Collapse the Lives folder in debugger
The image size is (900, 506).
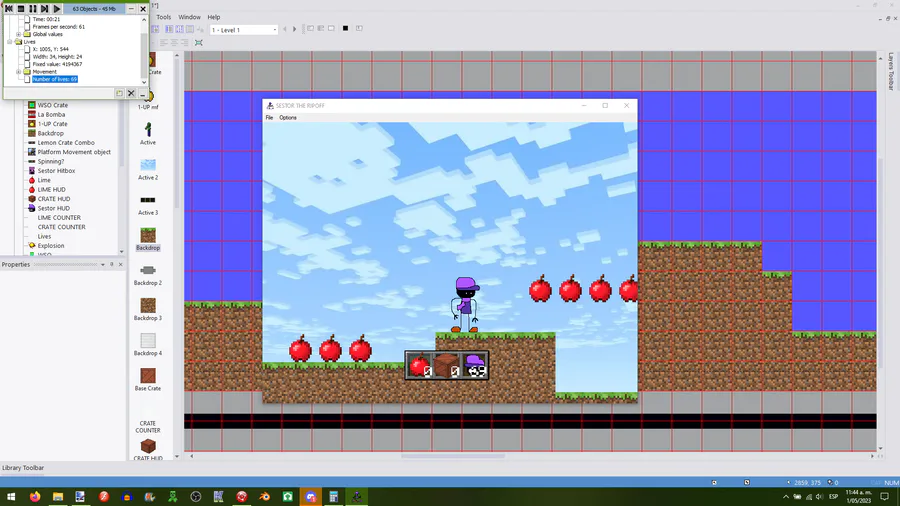pyautogui.click(x=10, y=41)
